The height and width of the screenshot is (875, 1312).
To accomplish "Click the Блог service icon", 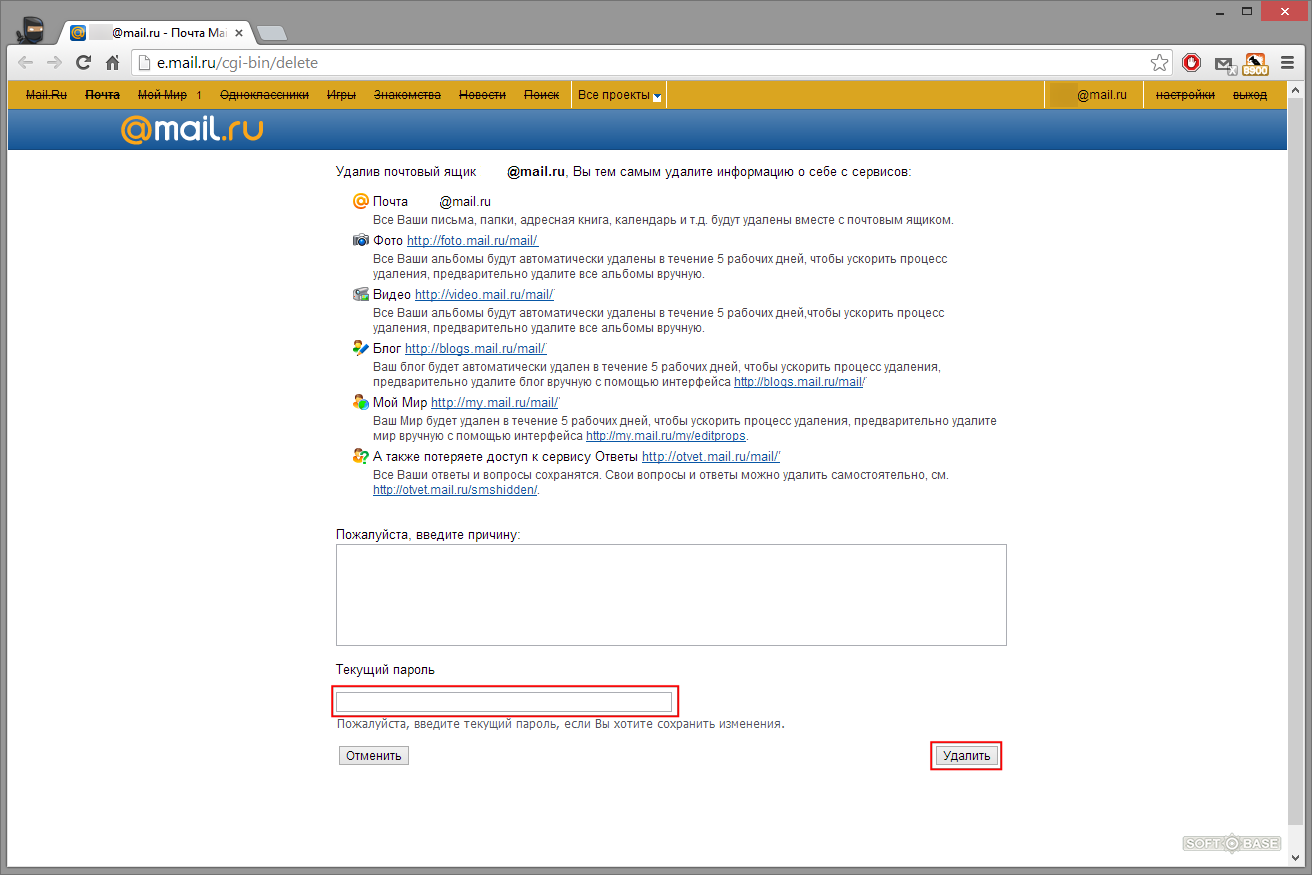I will pos(361,348).
